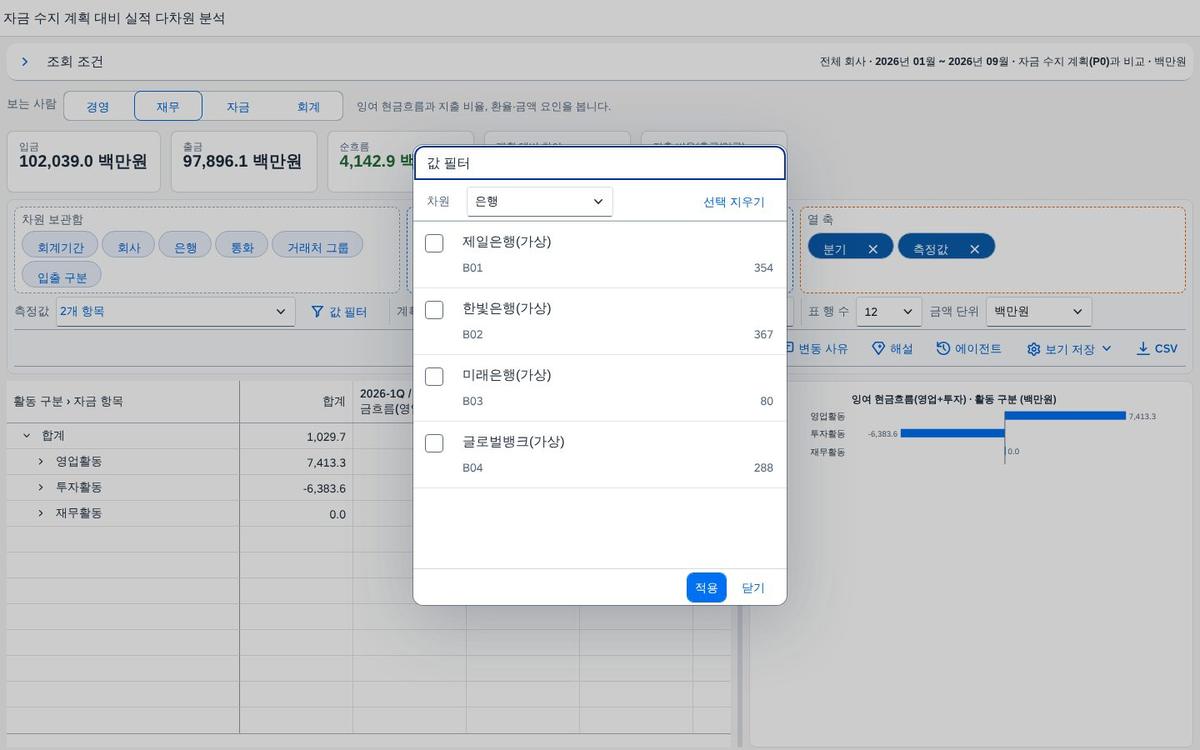
Task: Click the 에이전트 history icon
Action: pyautogui.click(x=943, y=348)
